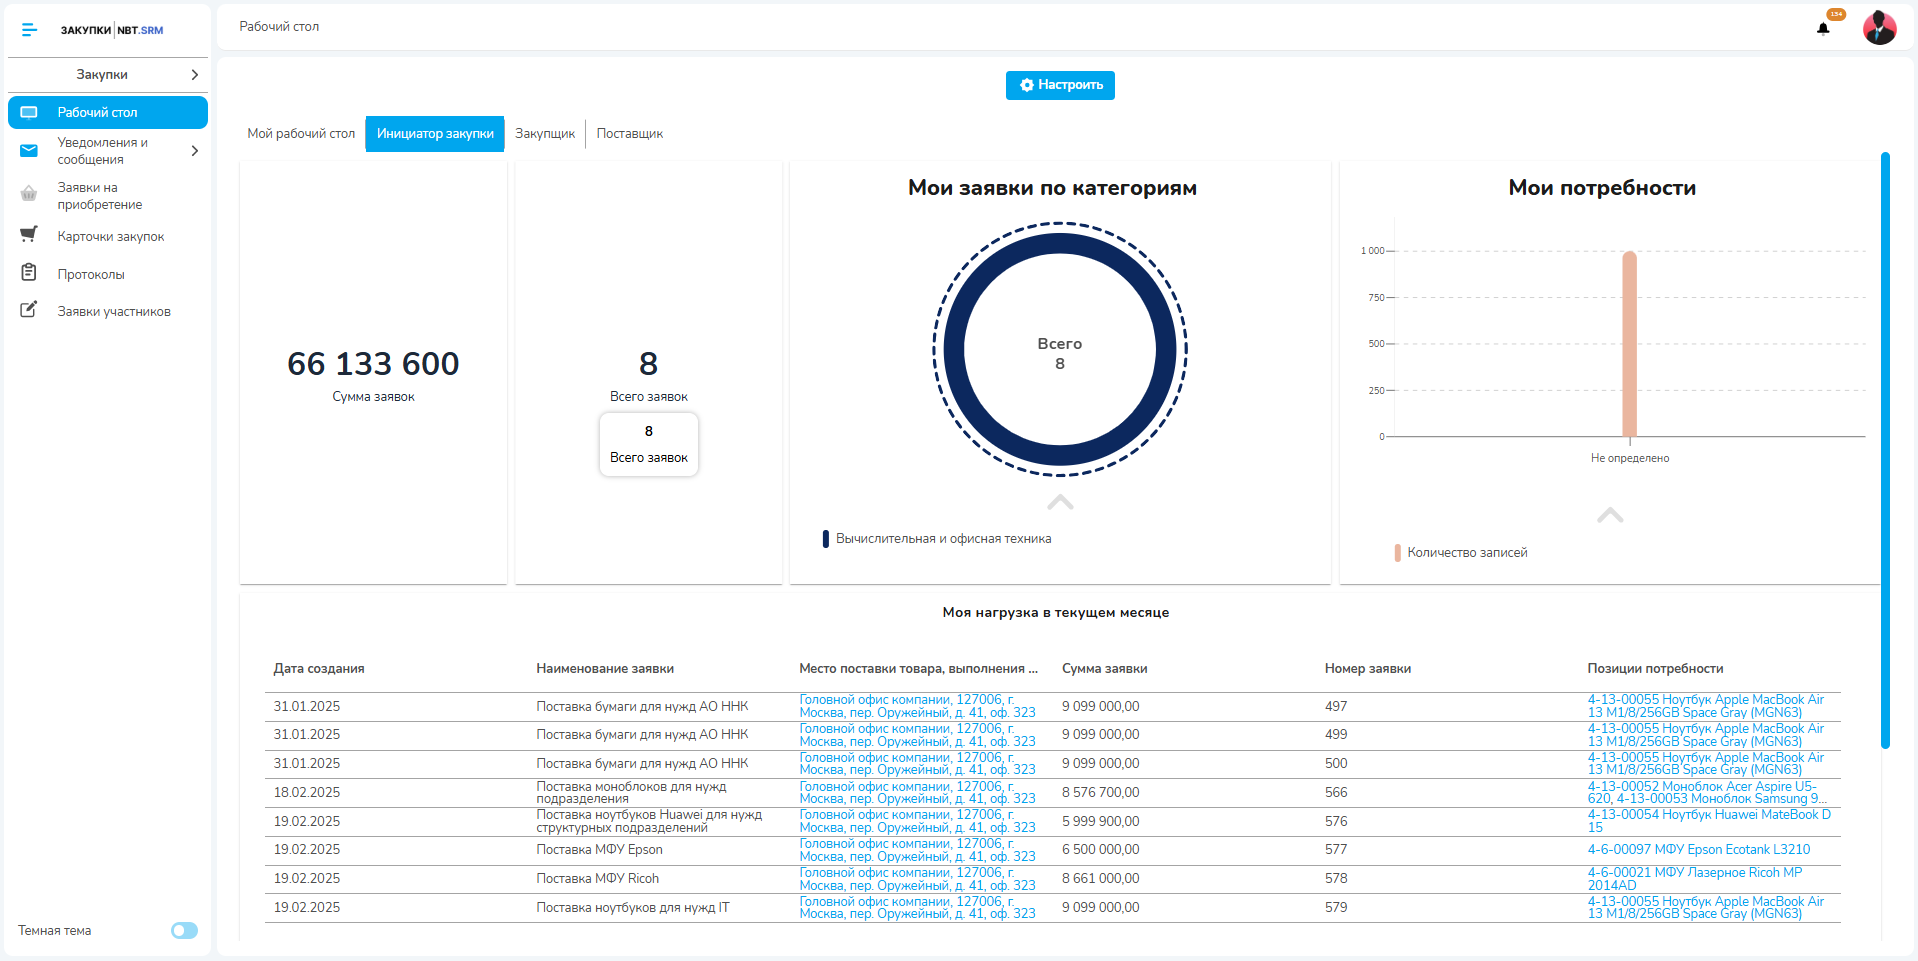Expand the Уведомления и сообщения submenu arrow
Screen dimensions: 1918x961
[194, 151]
